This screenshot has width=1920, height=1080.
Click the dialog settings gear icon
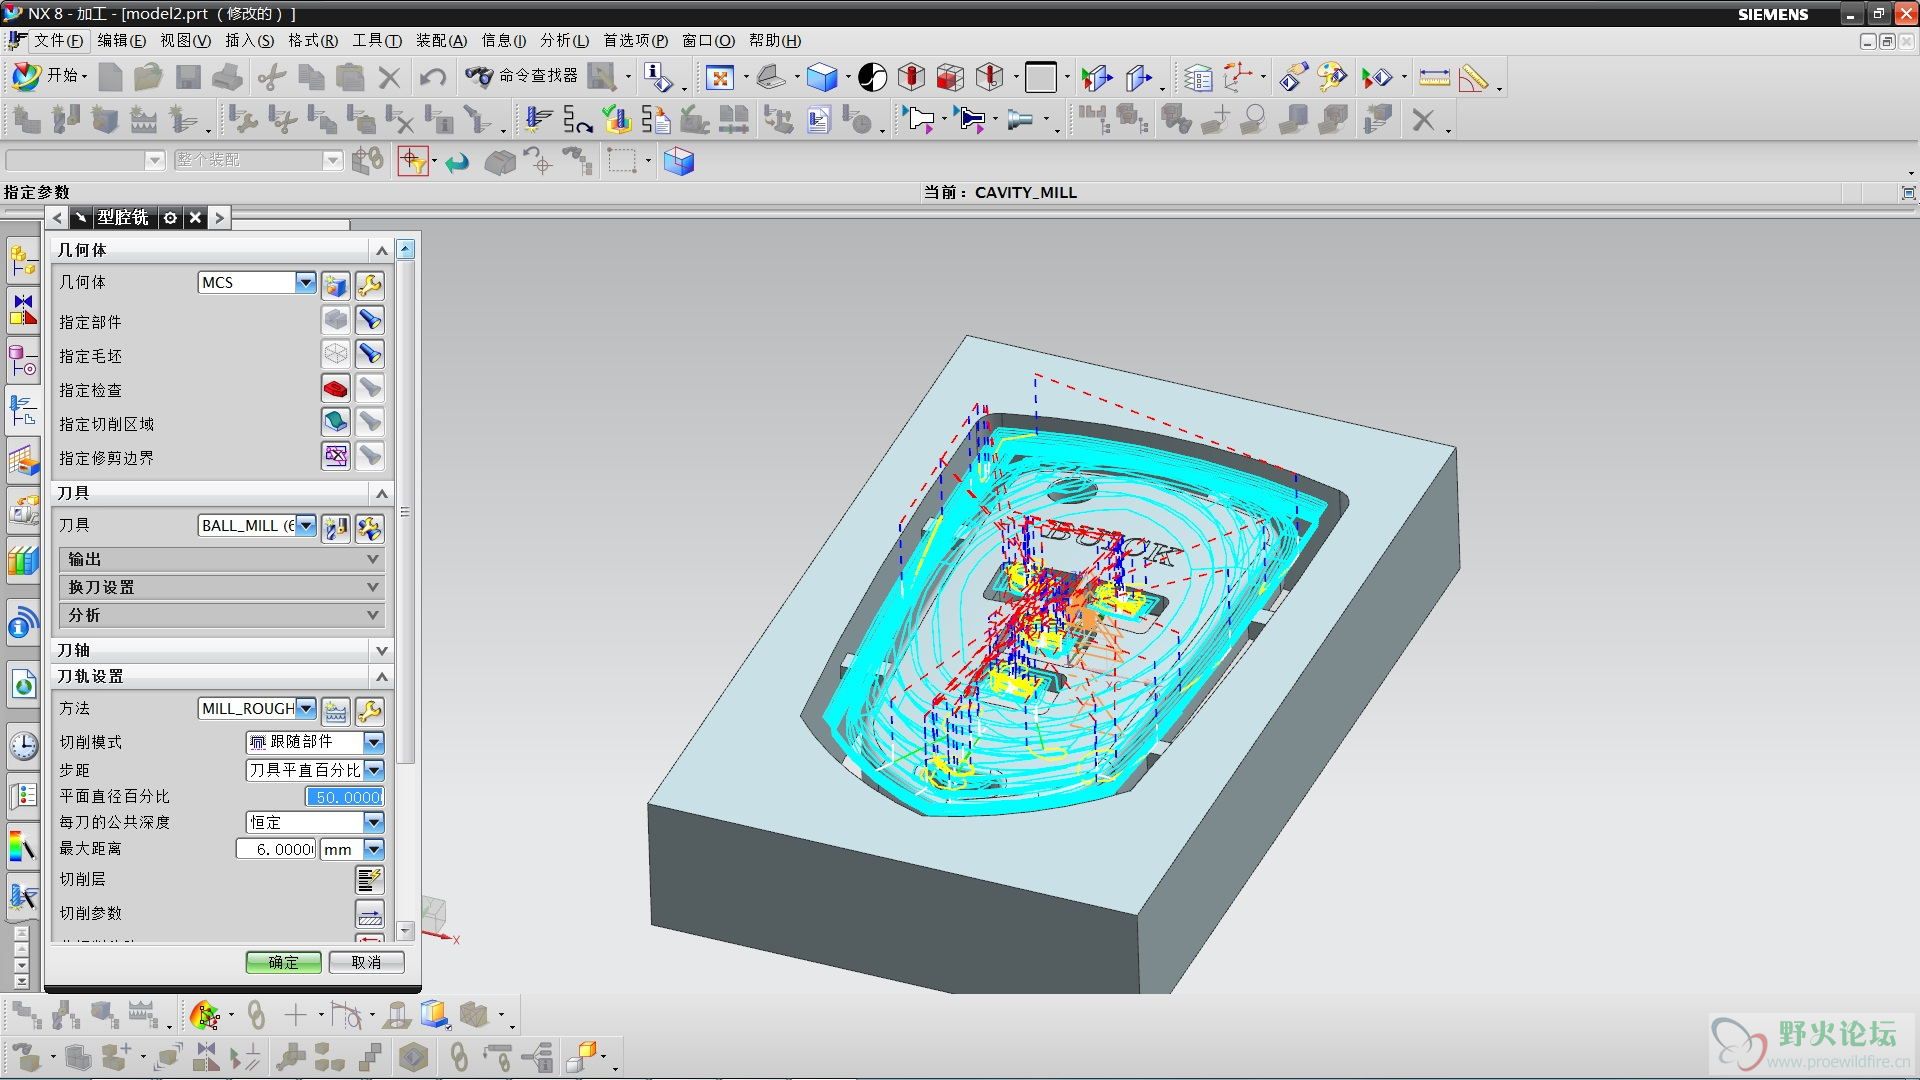click(171, 217)
